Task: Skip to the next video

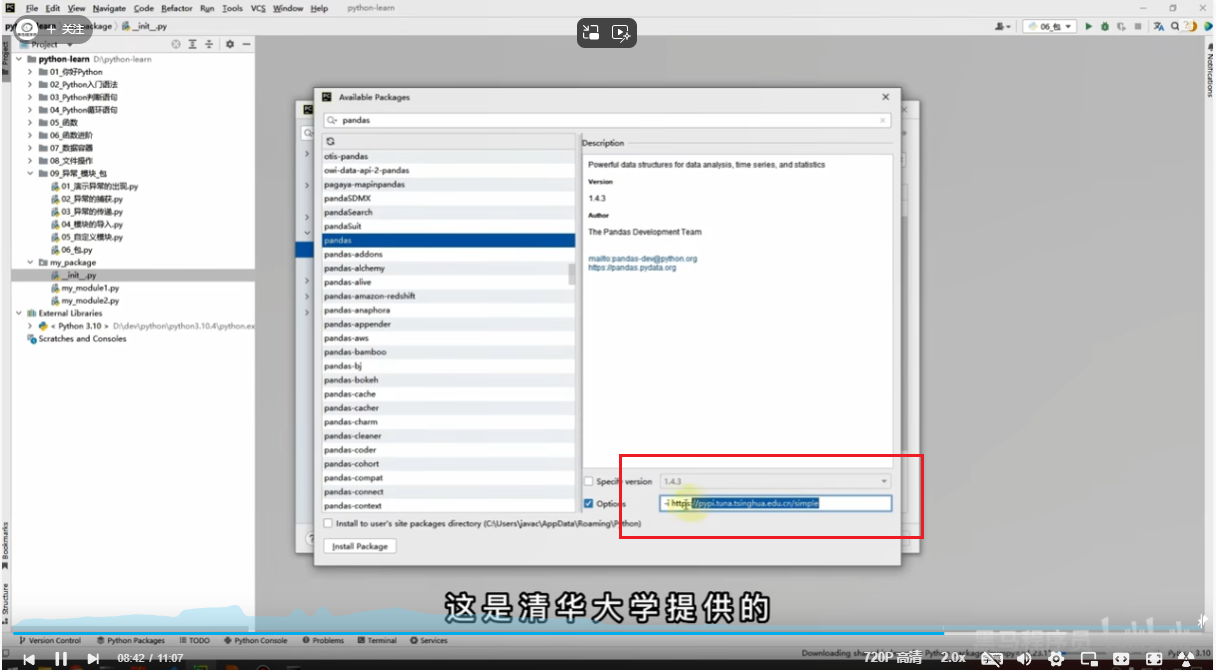Action: [x=93, y=658]
